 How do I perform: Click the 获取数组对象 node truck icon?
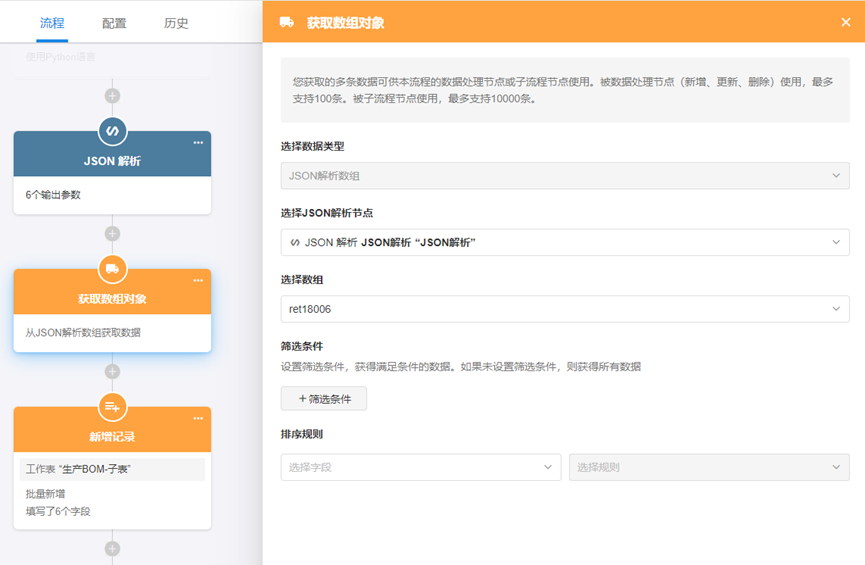112,269
